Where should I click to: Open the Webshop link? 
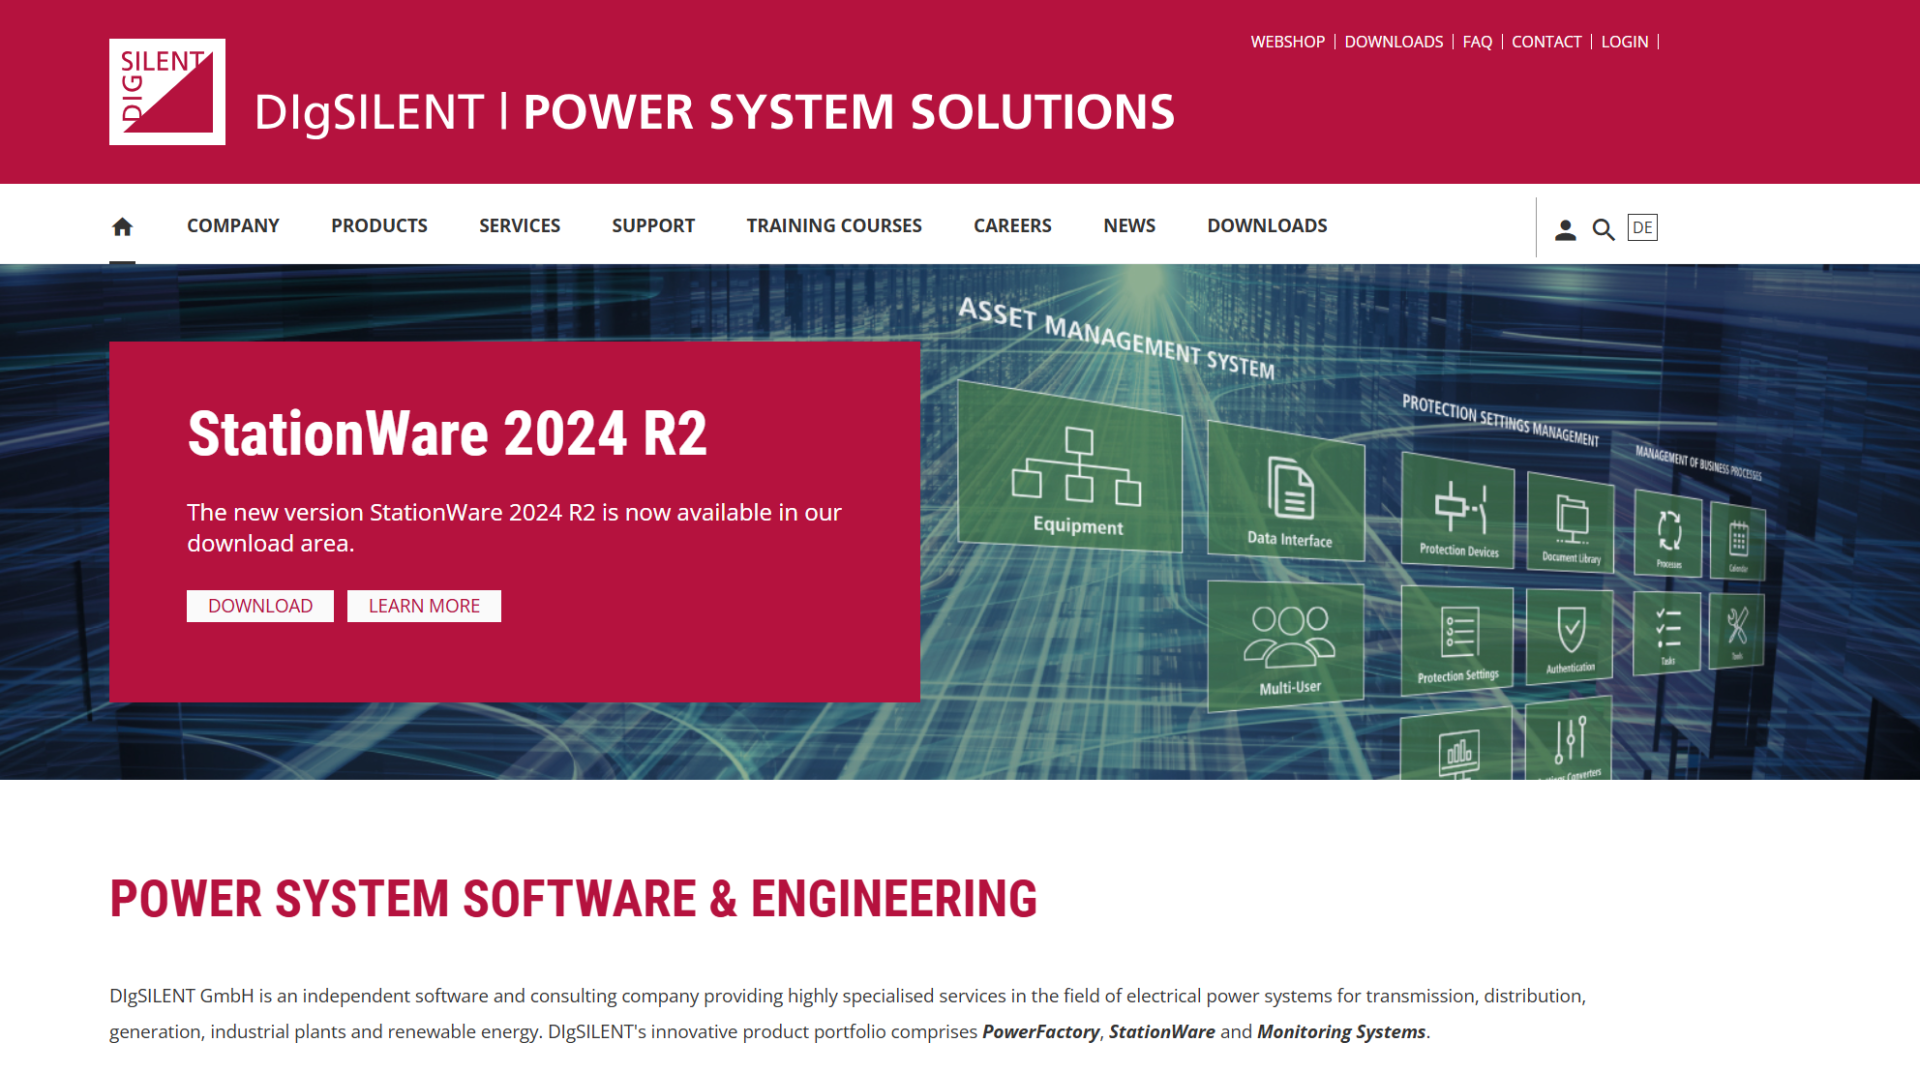coord(1287,42)
